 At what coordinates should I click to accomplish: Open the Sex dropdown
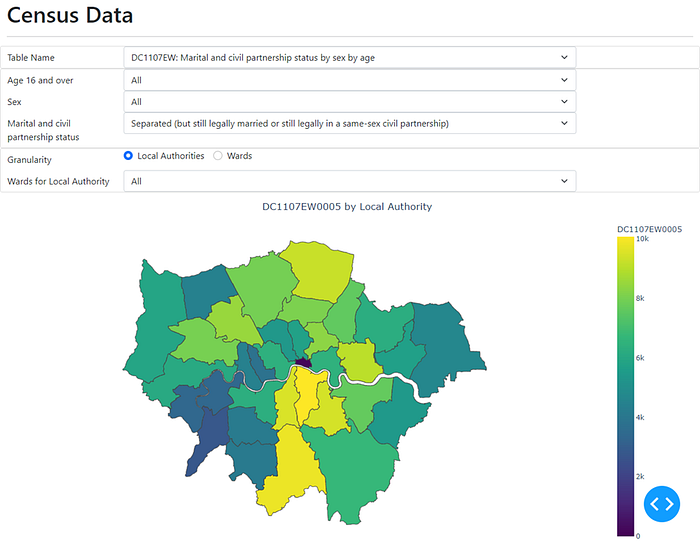tap(349, 101)
